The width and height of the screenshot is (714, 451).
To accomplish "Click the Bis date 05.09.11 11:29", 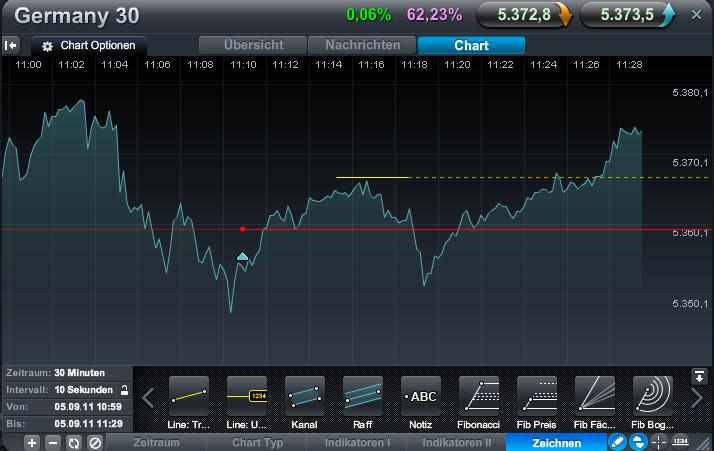I will 88,424.
